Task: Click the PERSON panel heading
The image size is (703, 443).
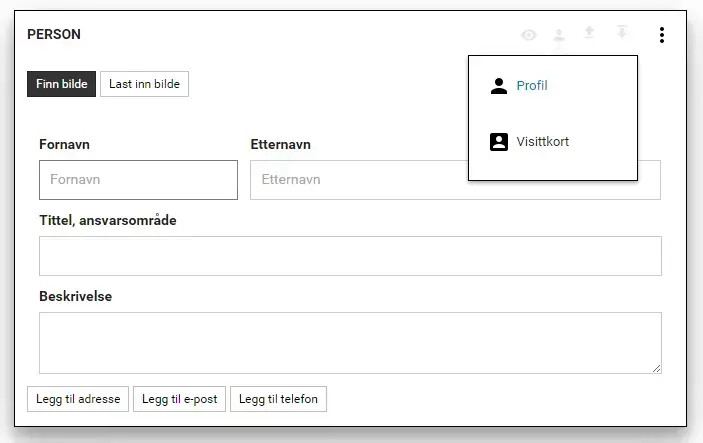Action: (54, 35)
